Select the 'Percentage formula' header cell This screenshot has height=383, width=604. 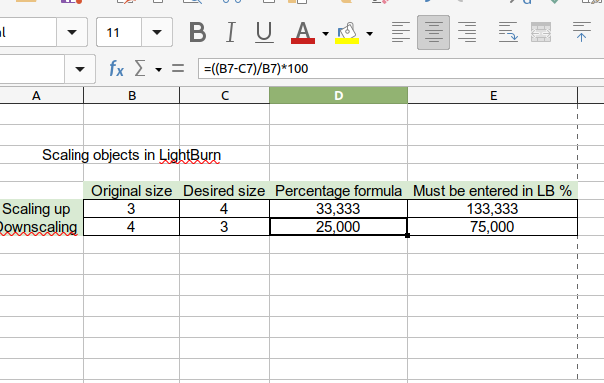coord(339,191)
